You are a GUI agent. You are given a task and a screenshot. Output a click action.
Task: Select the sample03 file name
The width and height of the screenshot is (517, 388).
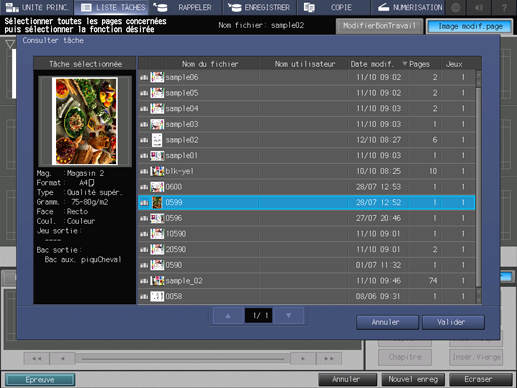click(x=182, y=124)
